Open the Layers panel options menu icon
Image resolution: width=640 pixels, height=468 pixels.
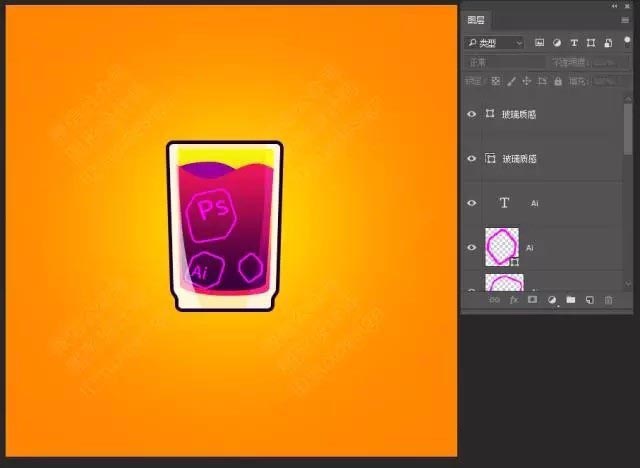click(625, 20)
